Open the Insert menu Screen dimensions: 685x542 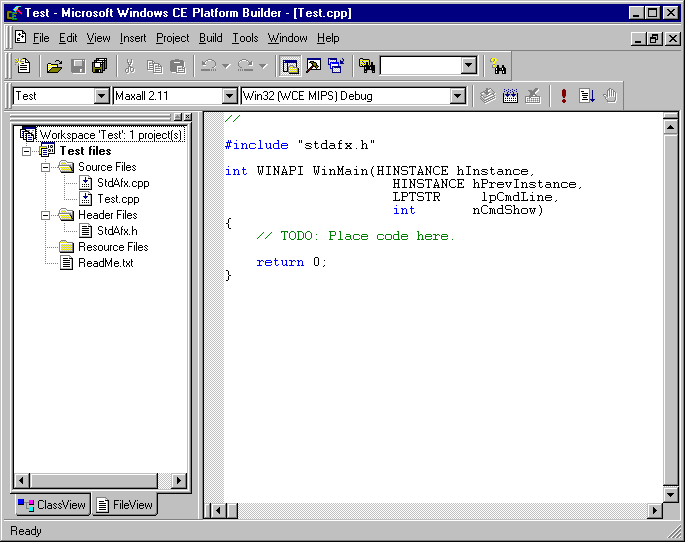133,38
